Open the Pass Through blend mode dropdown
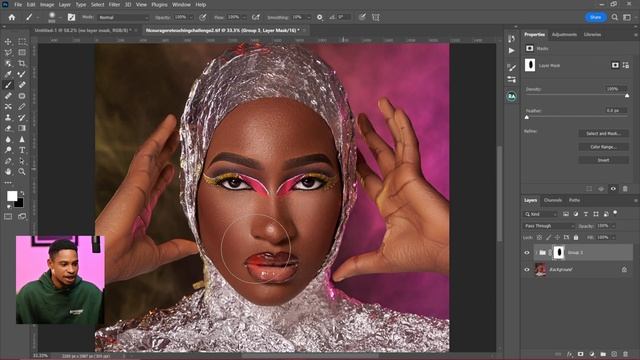Screen dimensions: 640x360 pyautogui.click(x=548, y=226)
